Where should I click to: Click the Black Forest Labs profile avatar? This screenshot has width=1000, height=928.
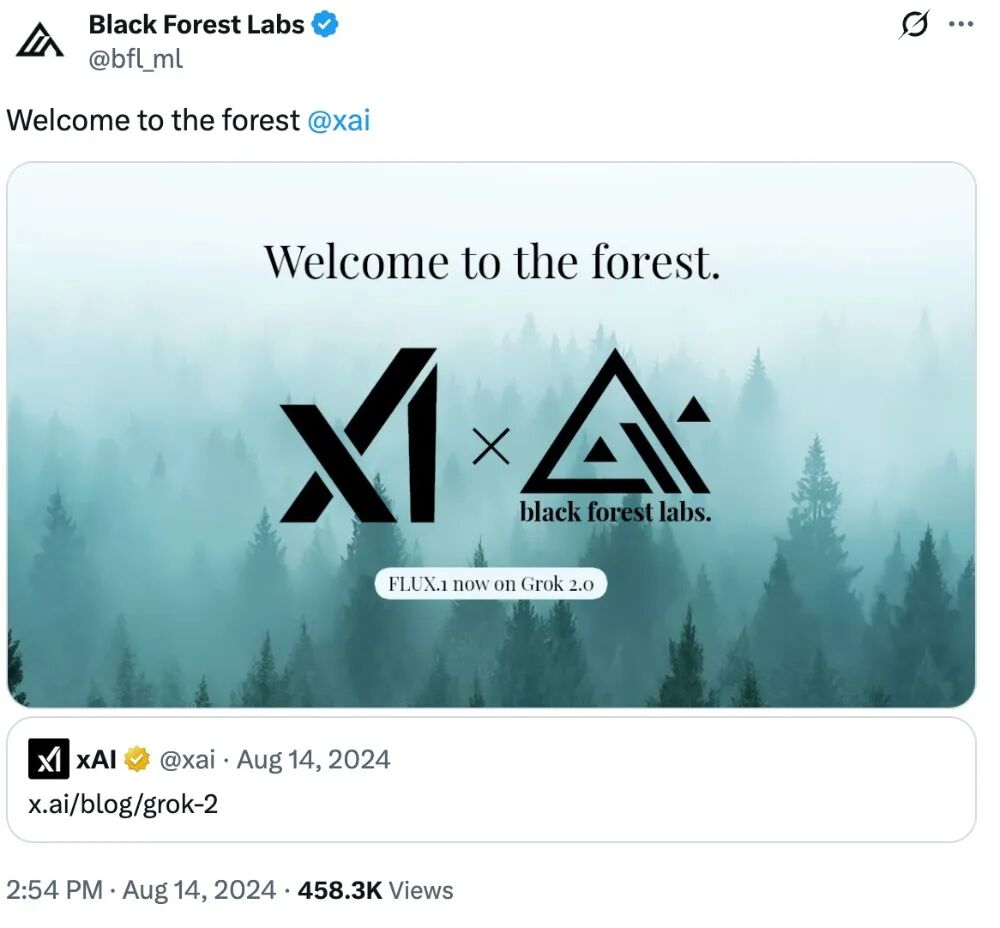click(x=40, y=40)
